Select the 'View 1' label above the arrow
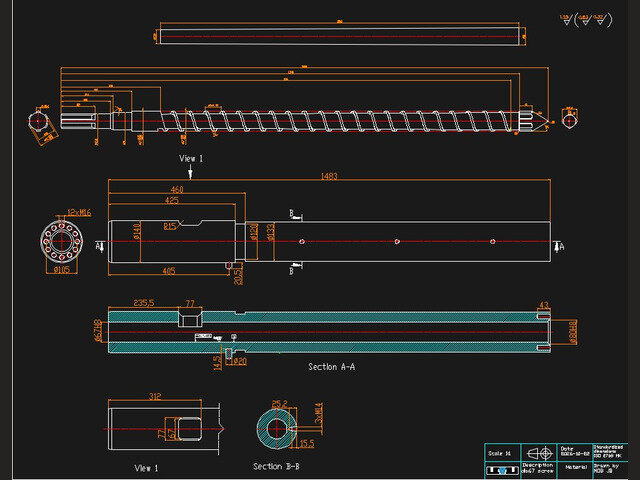The width and height of the screenshot is (640, 480). pyautogui.click(x=191, y=158)
